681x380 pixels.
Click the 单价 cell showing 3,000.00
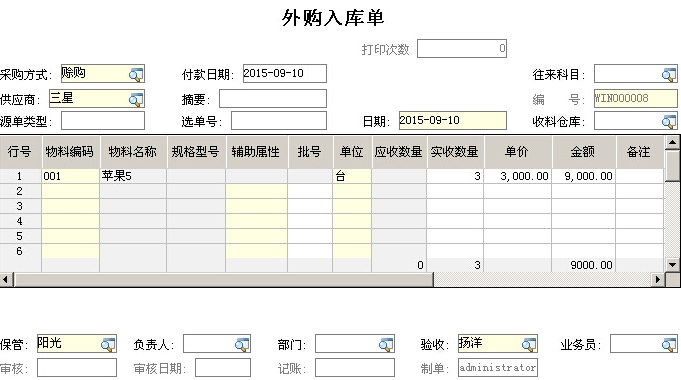click(x=518, y=176)
